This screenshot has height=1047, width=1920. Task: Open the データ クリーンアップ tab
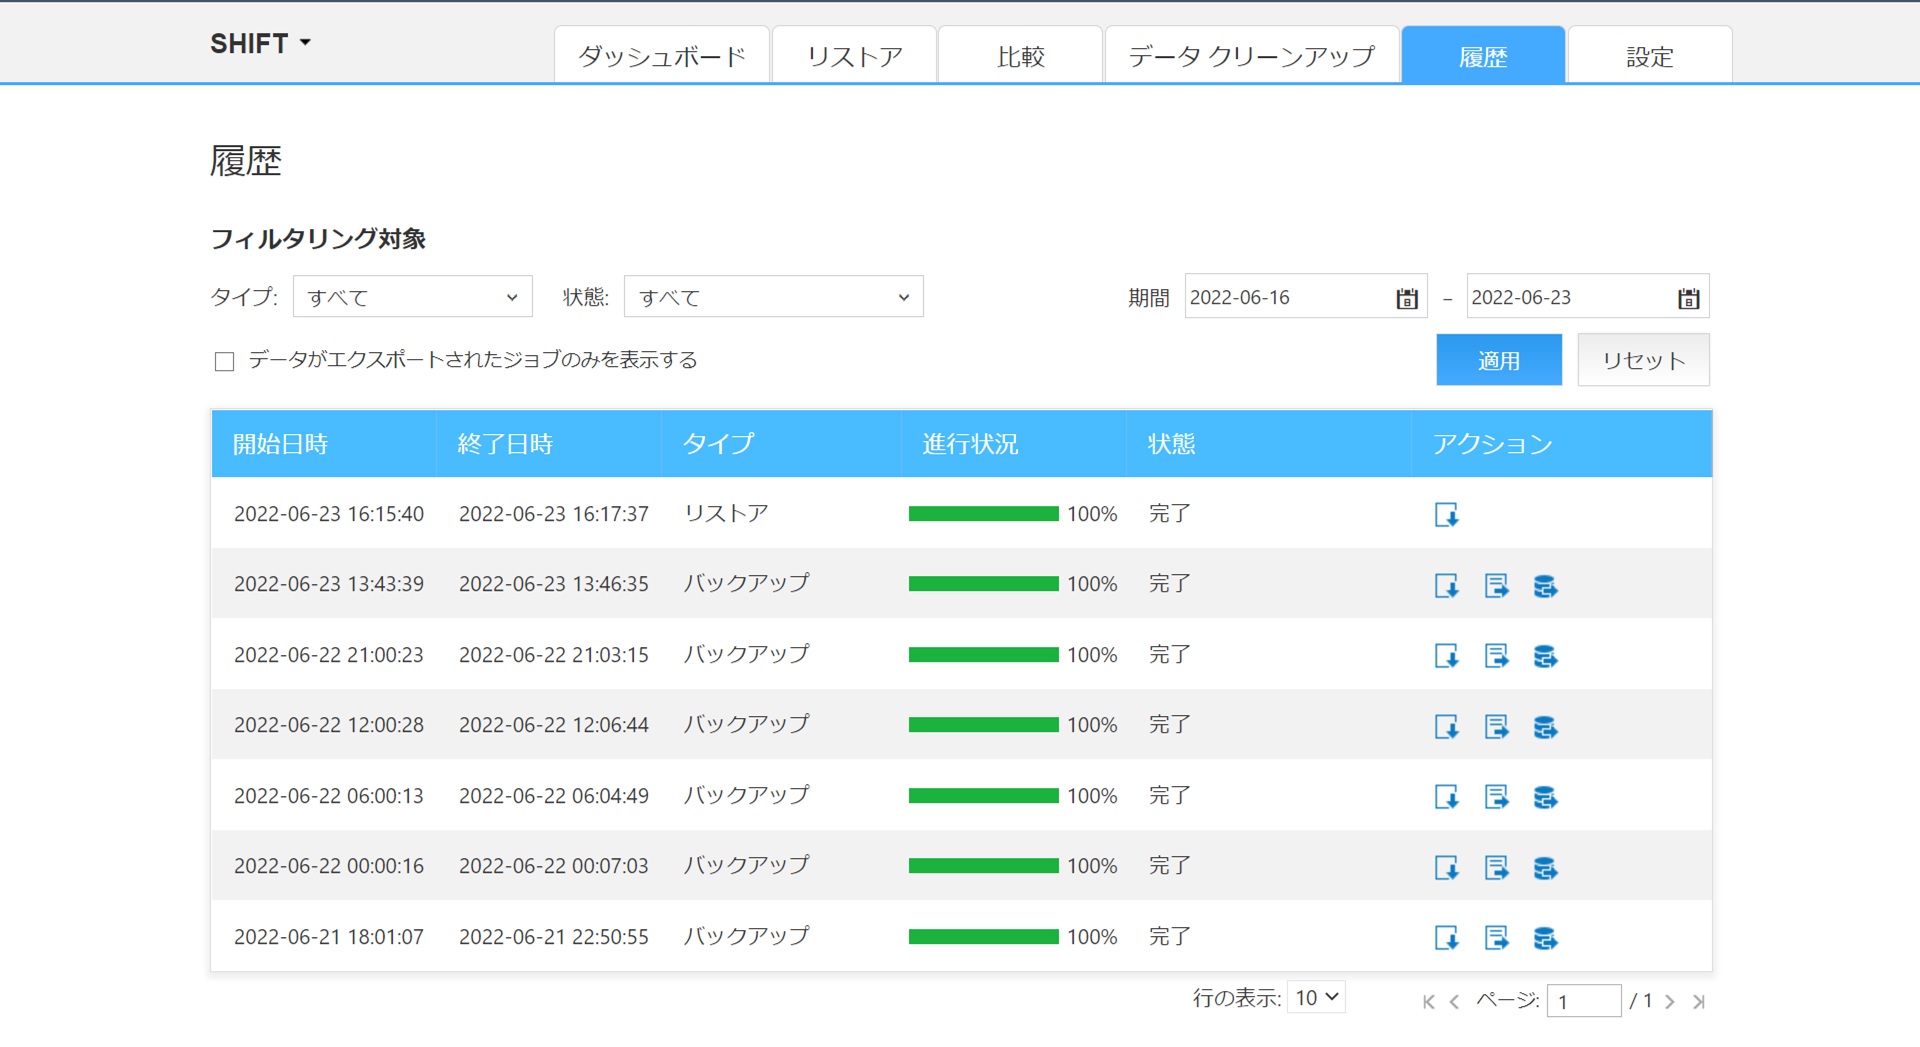[1252, 56]
